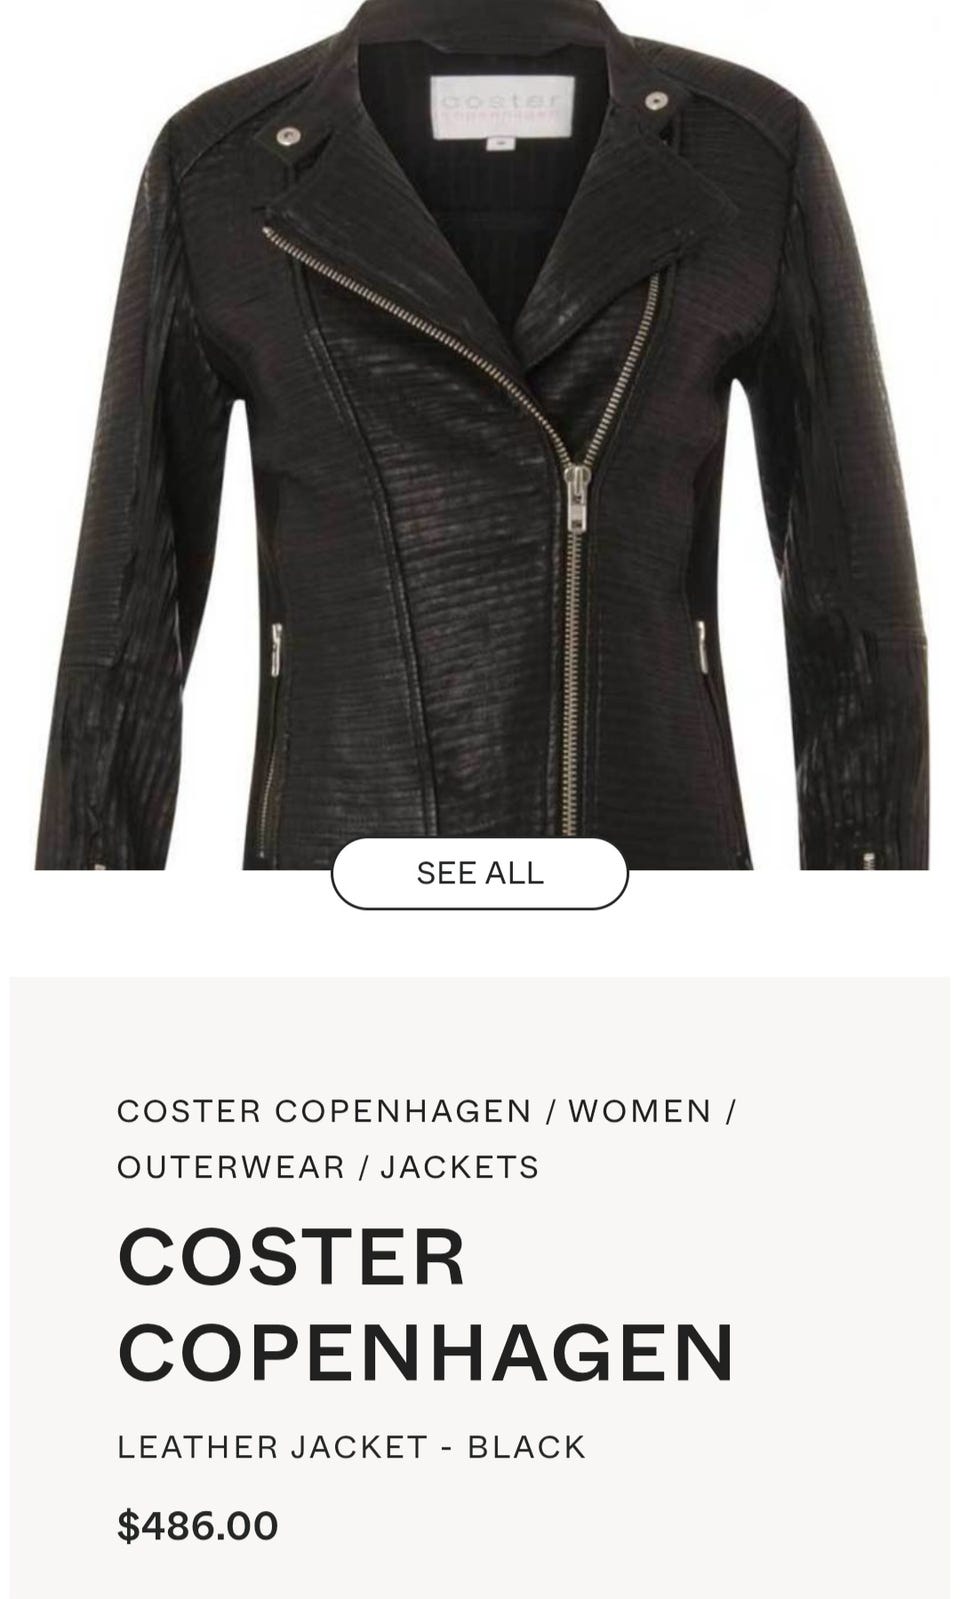This screenshot has width=960, height=1599.
Task: Click the $486.00 price
Action: pyautogui.click(x=198, y=1526)
